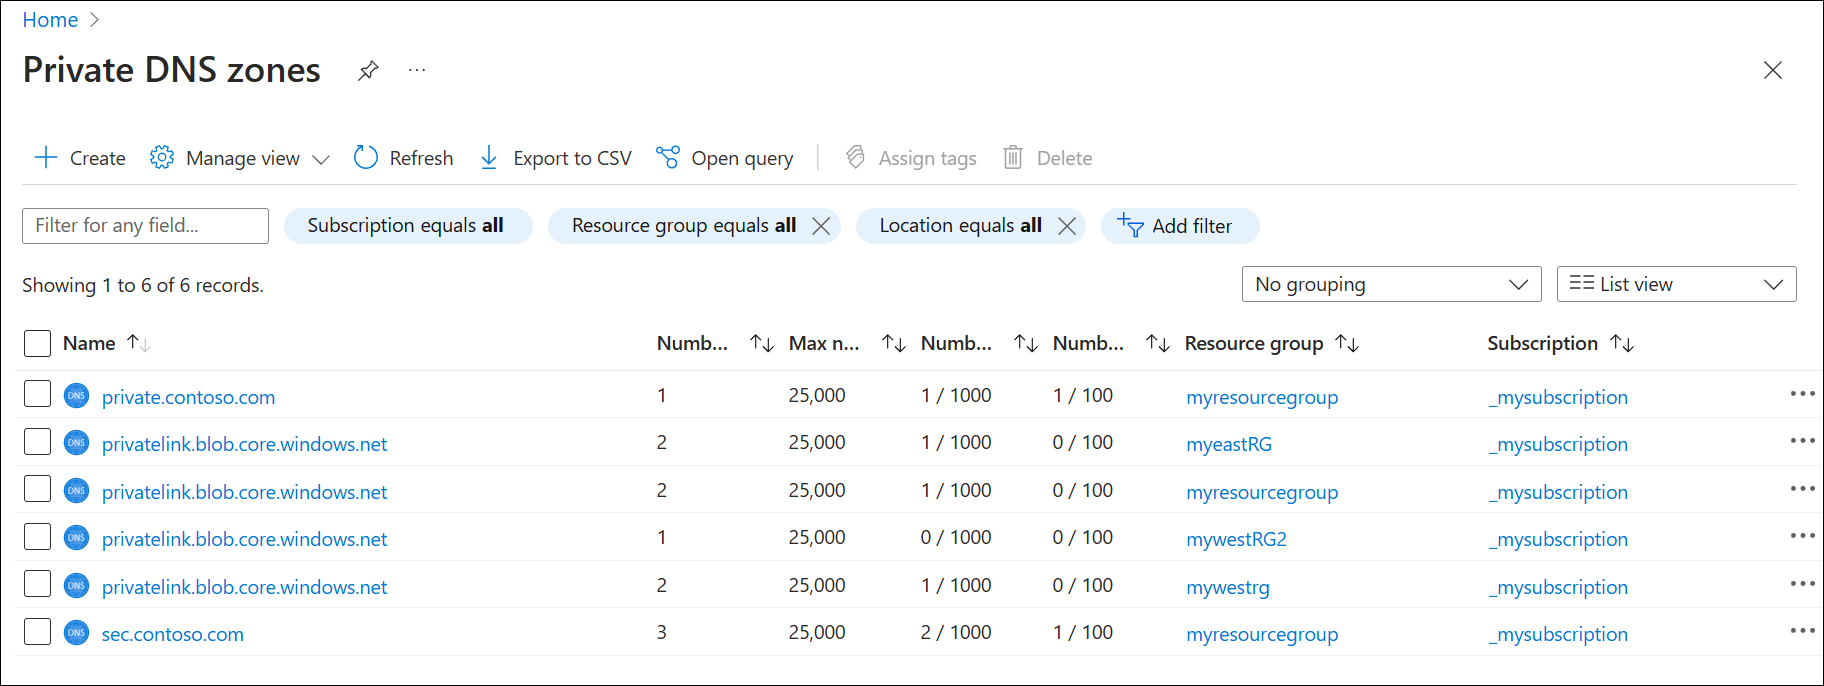Sort the table by Resource group column

1347,344
